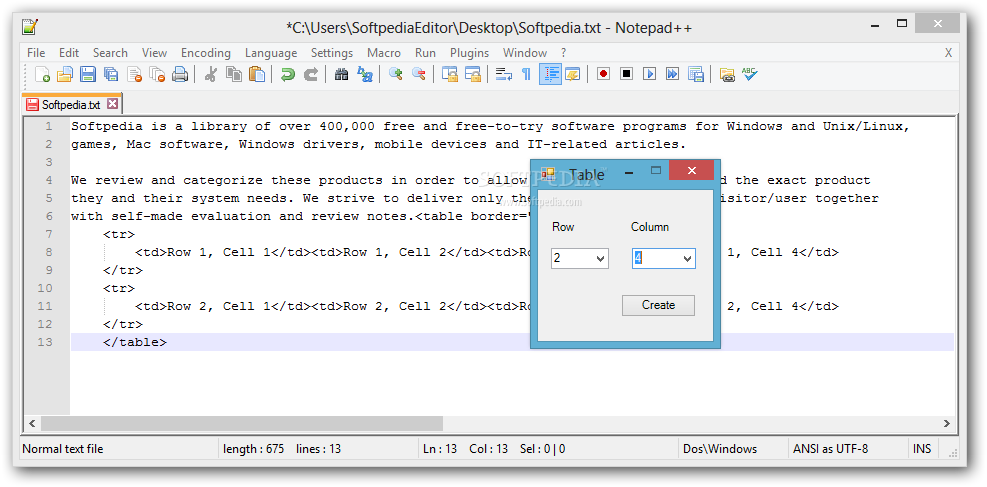This screenshot has width=987, height=487.
Task: Open the Macro menu
Action: point(384,53)
